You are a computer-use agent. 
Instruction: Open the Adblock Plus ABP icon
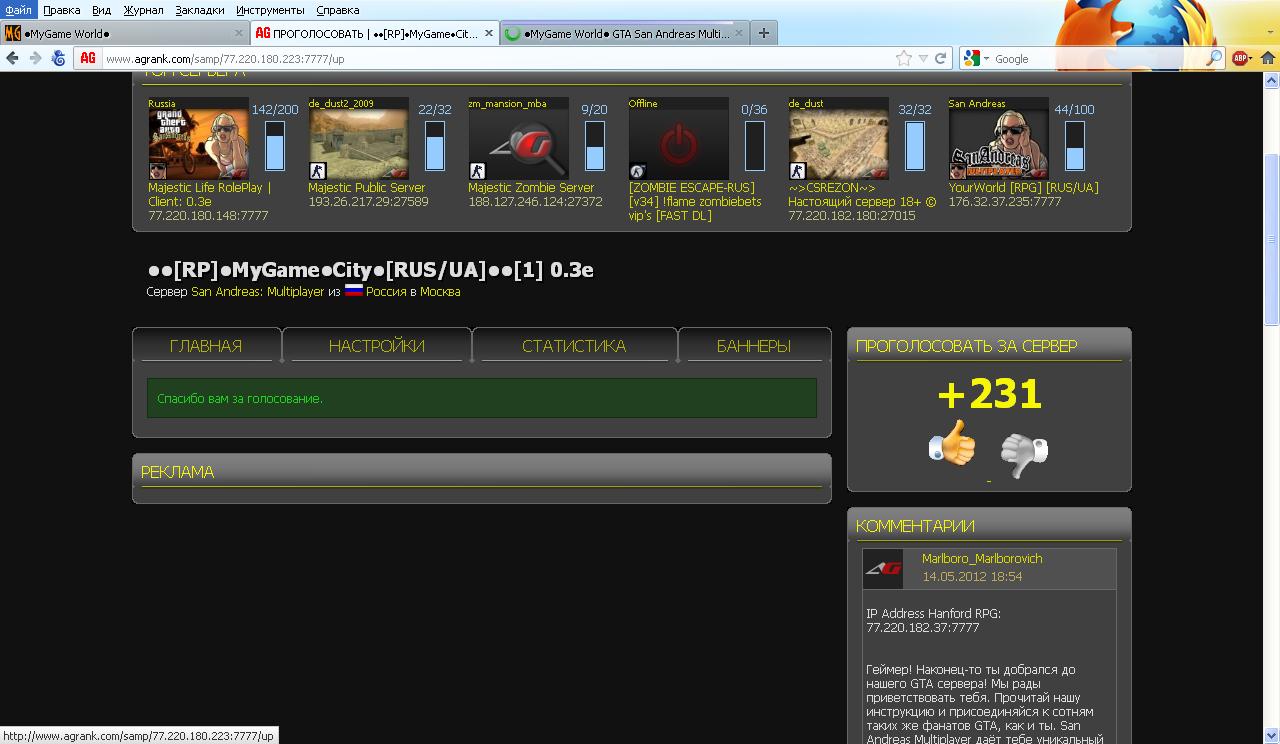(x=1240, y=58)
